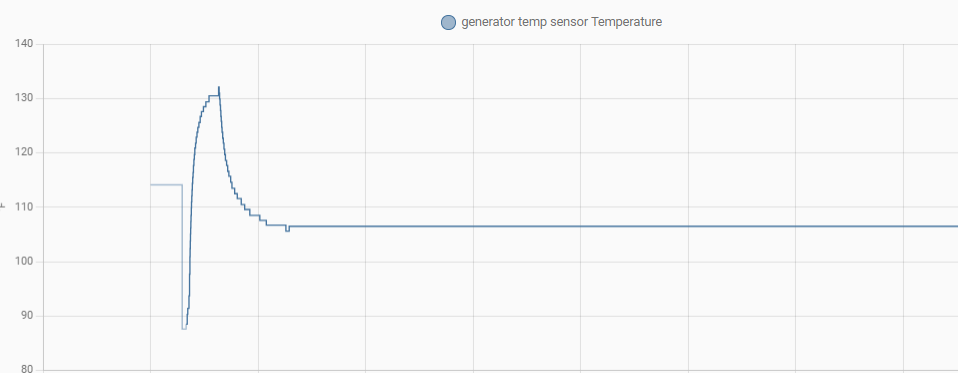This screenshot has height=373, width=958.
Task: Click the falling curve where it crosses 120
Action: tap(223, 153)
